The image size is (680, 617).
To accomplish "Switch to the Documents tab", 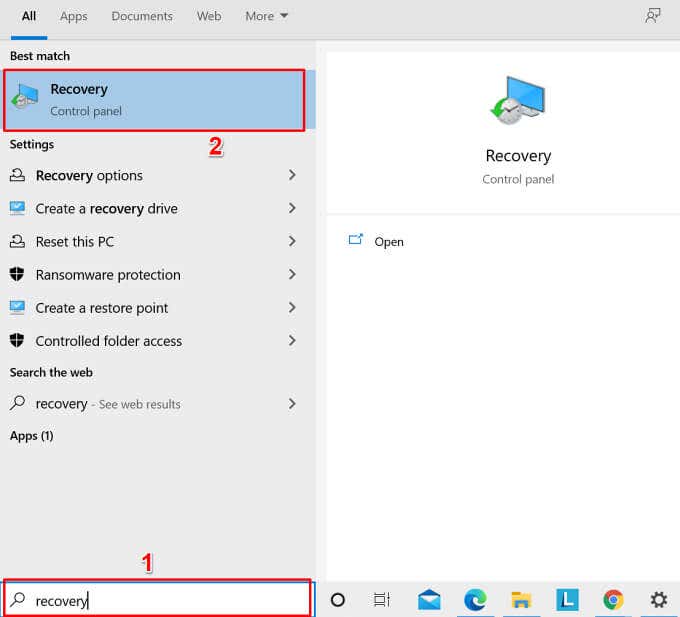I will point(142,16).
